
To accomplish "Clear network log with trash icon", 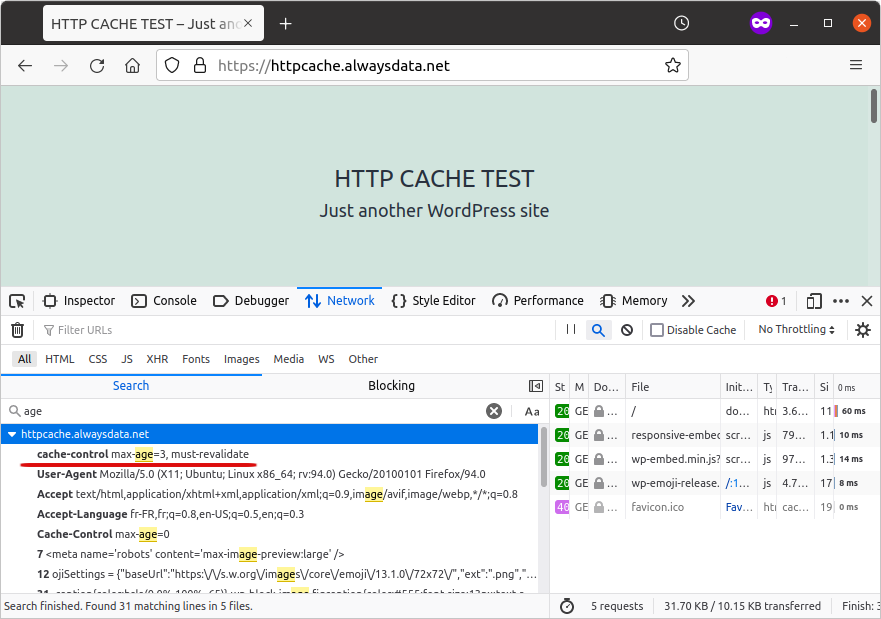I will [17, 330].
